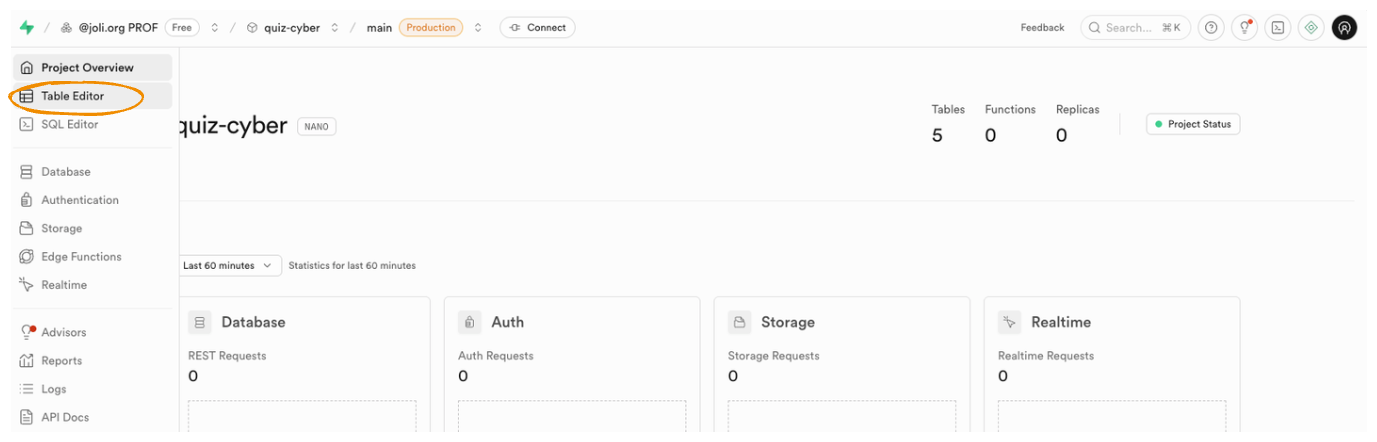Expand the quiz-cyber project switcher
Image resolution: width=1377 pixels, height=442 pixels.
[x=335, y=28]
